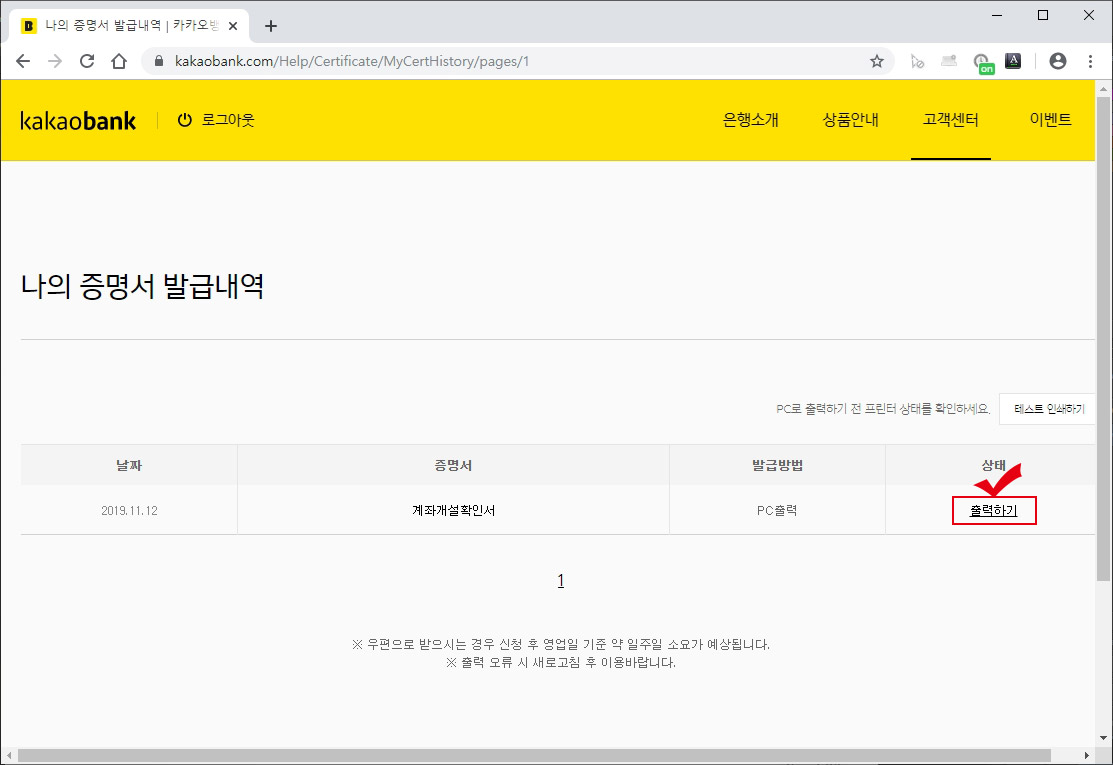This screenshot has height=765, width=1113.
Task: Toggle the bookmark star for this page
Action: coord(877,60)
